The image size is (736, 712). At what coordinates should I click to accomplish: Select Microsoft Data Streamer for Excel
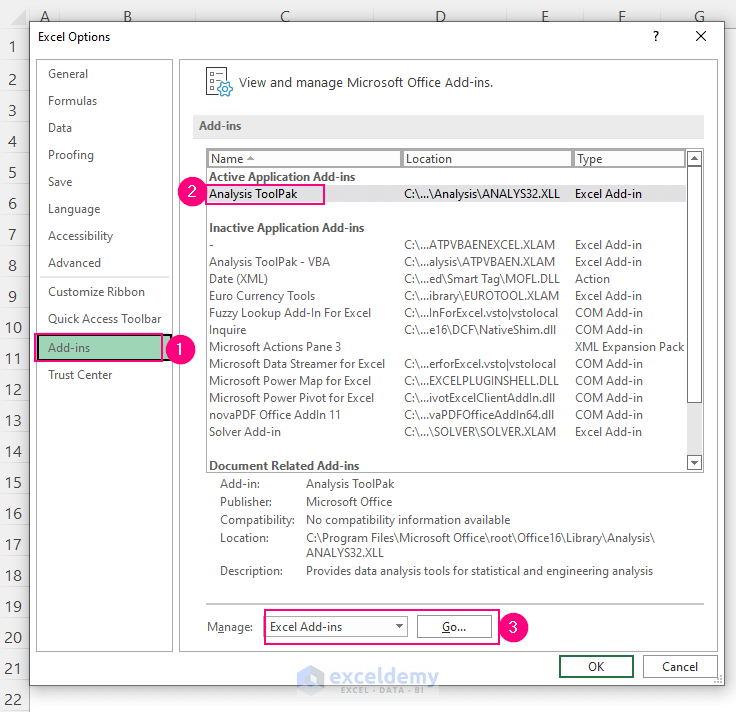coord(297,364)
